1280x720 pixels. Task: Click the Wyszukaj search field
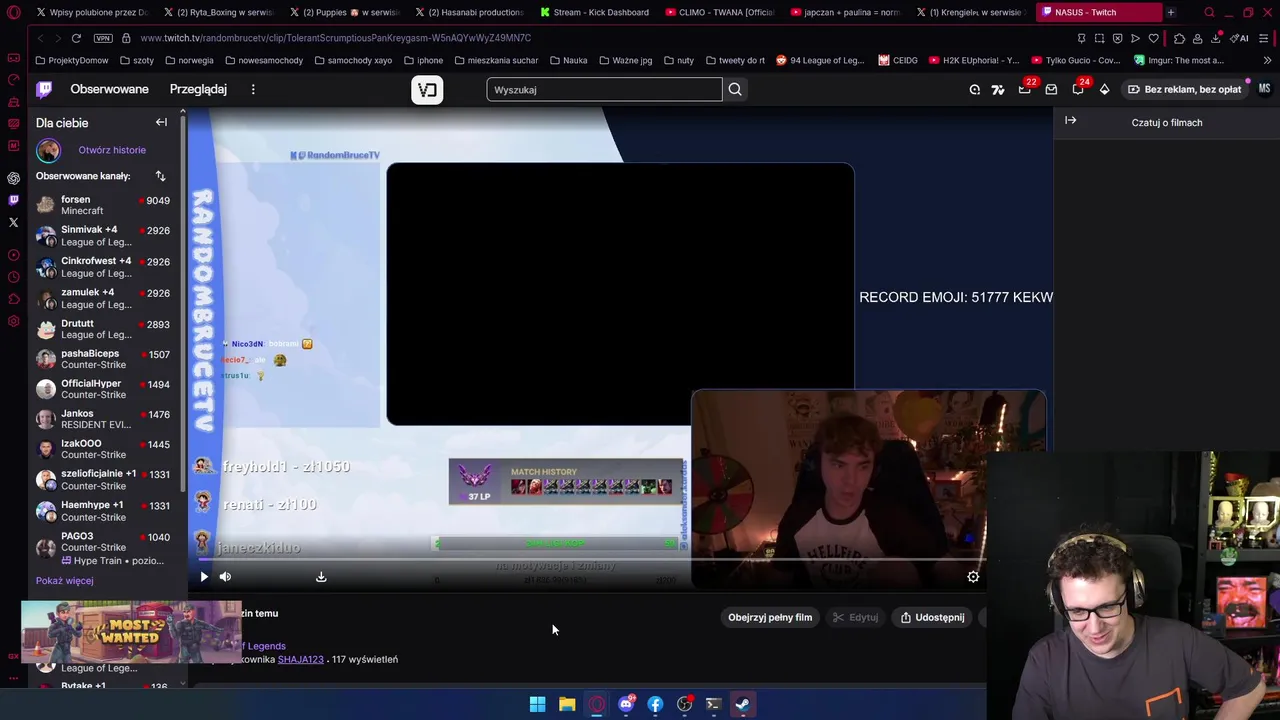(x=604, y=89)
